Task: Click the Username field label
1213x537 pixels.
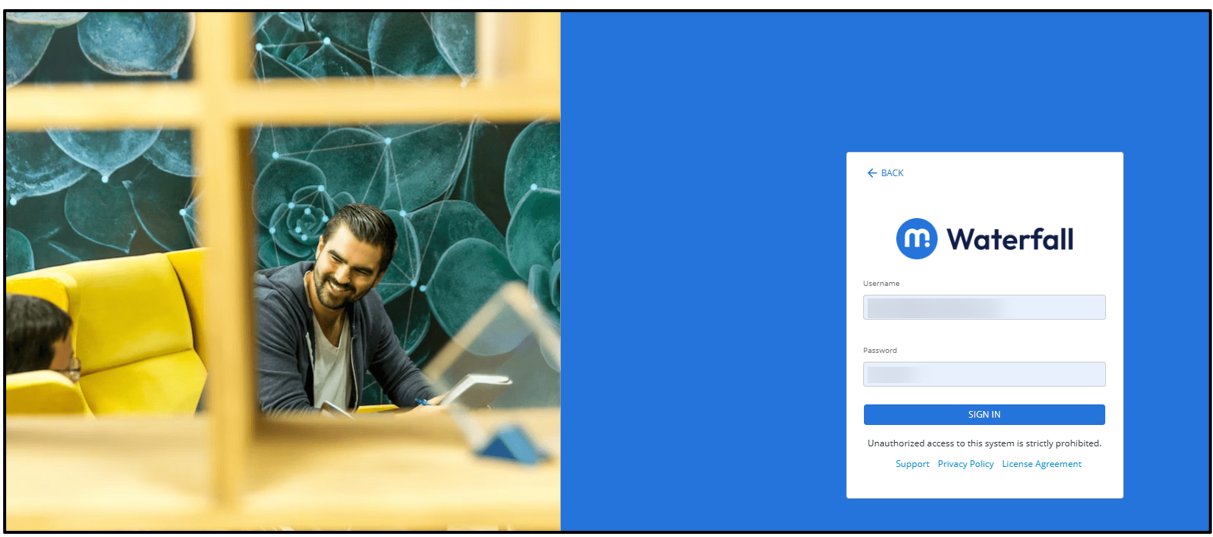Action: 881,284
